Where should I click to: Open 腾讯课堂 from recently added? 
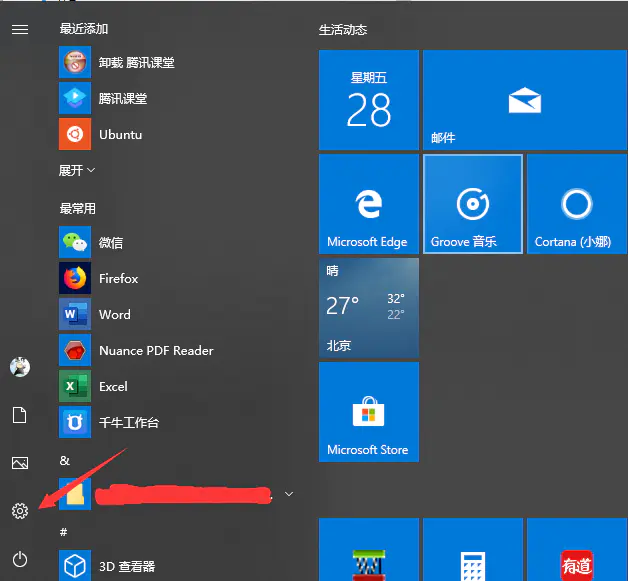[176, 98]
